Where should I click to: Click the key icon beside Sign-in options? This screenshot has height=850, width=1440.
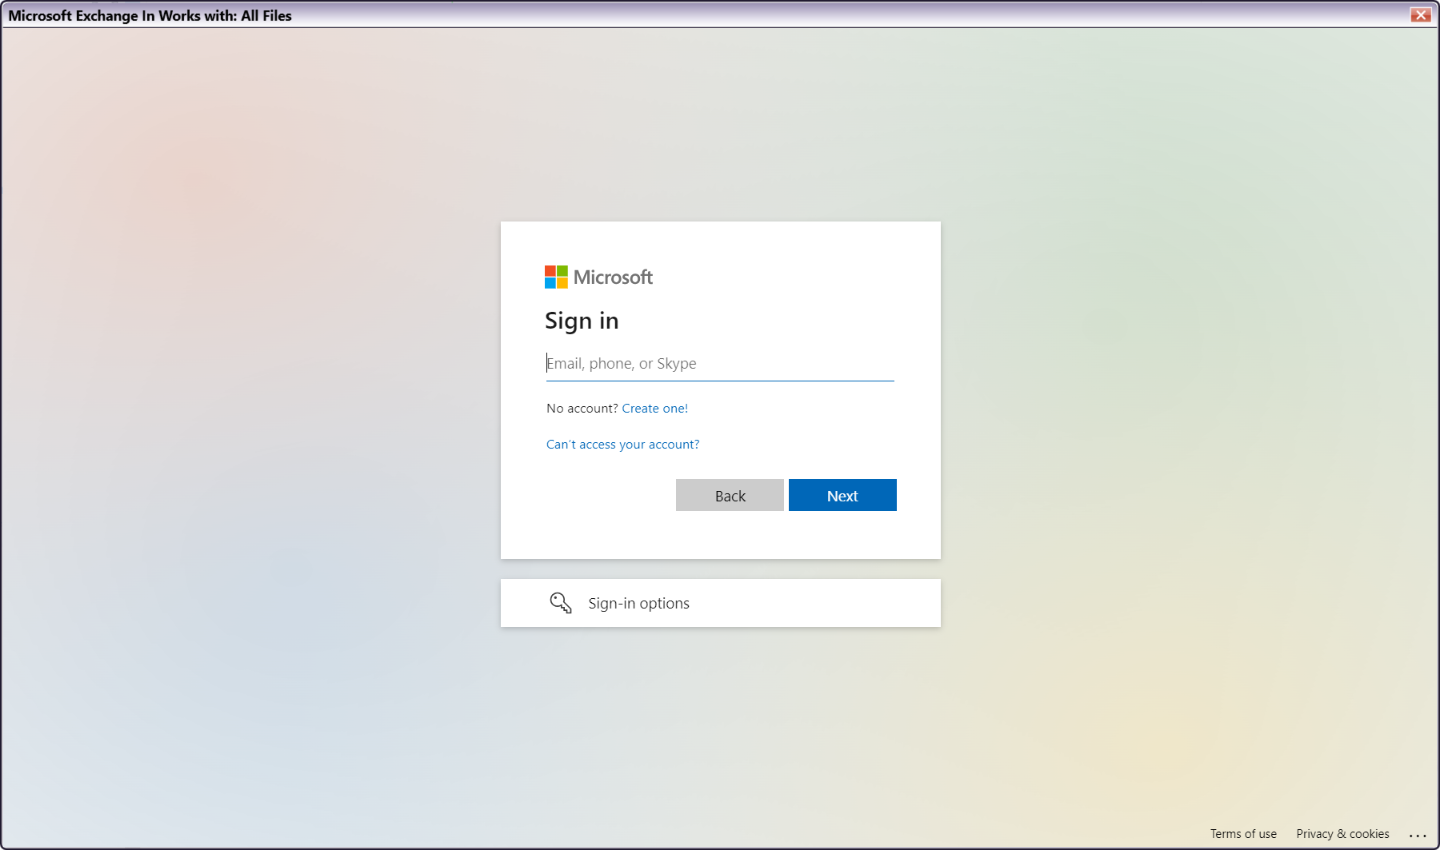tap(561, 603)
